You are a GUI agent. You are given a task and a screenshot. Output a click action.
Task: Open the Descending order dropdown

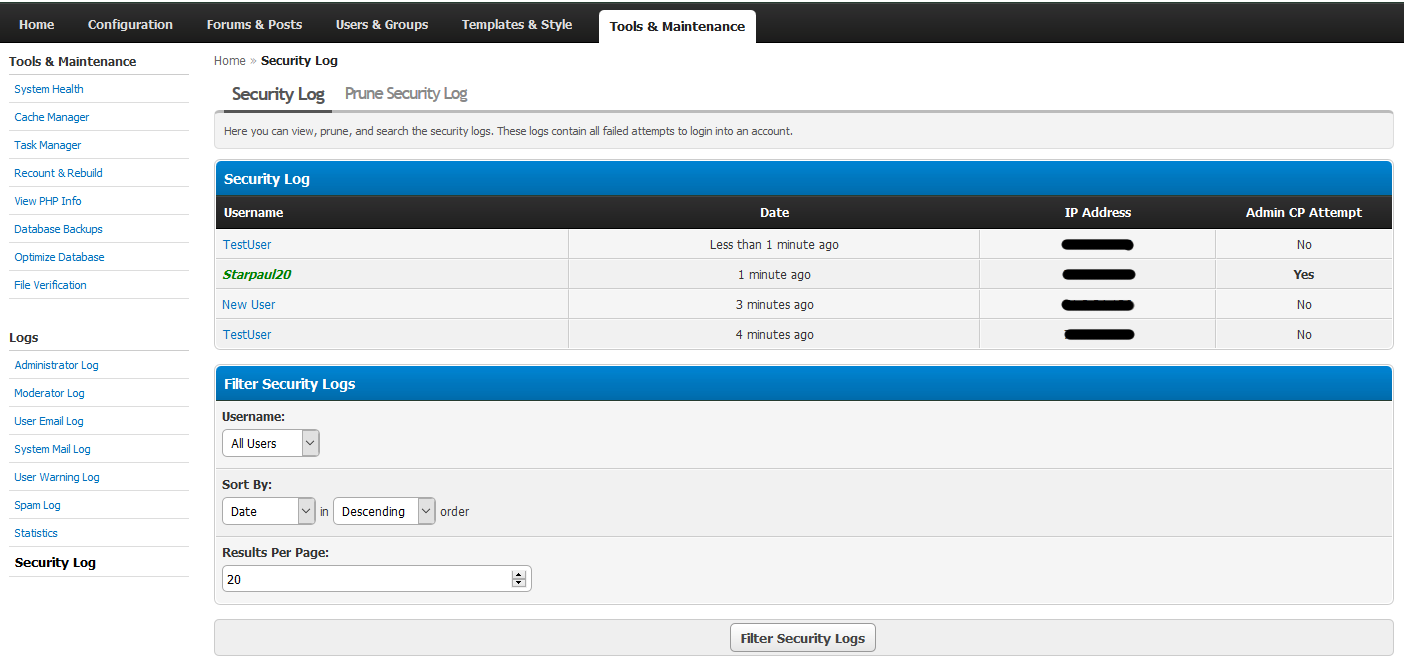(x=384, y=511)
